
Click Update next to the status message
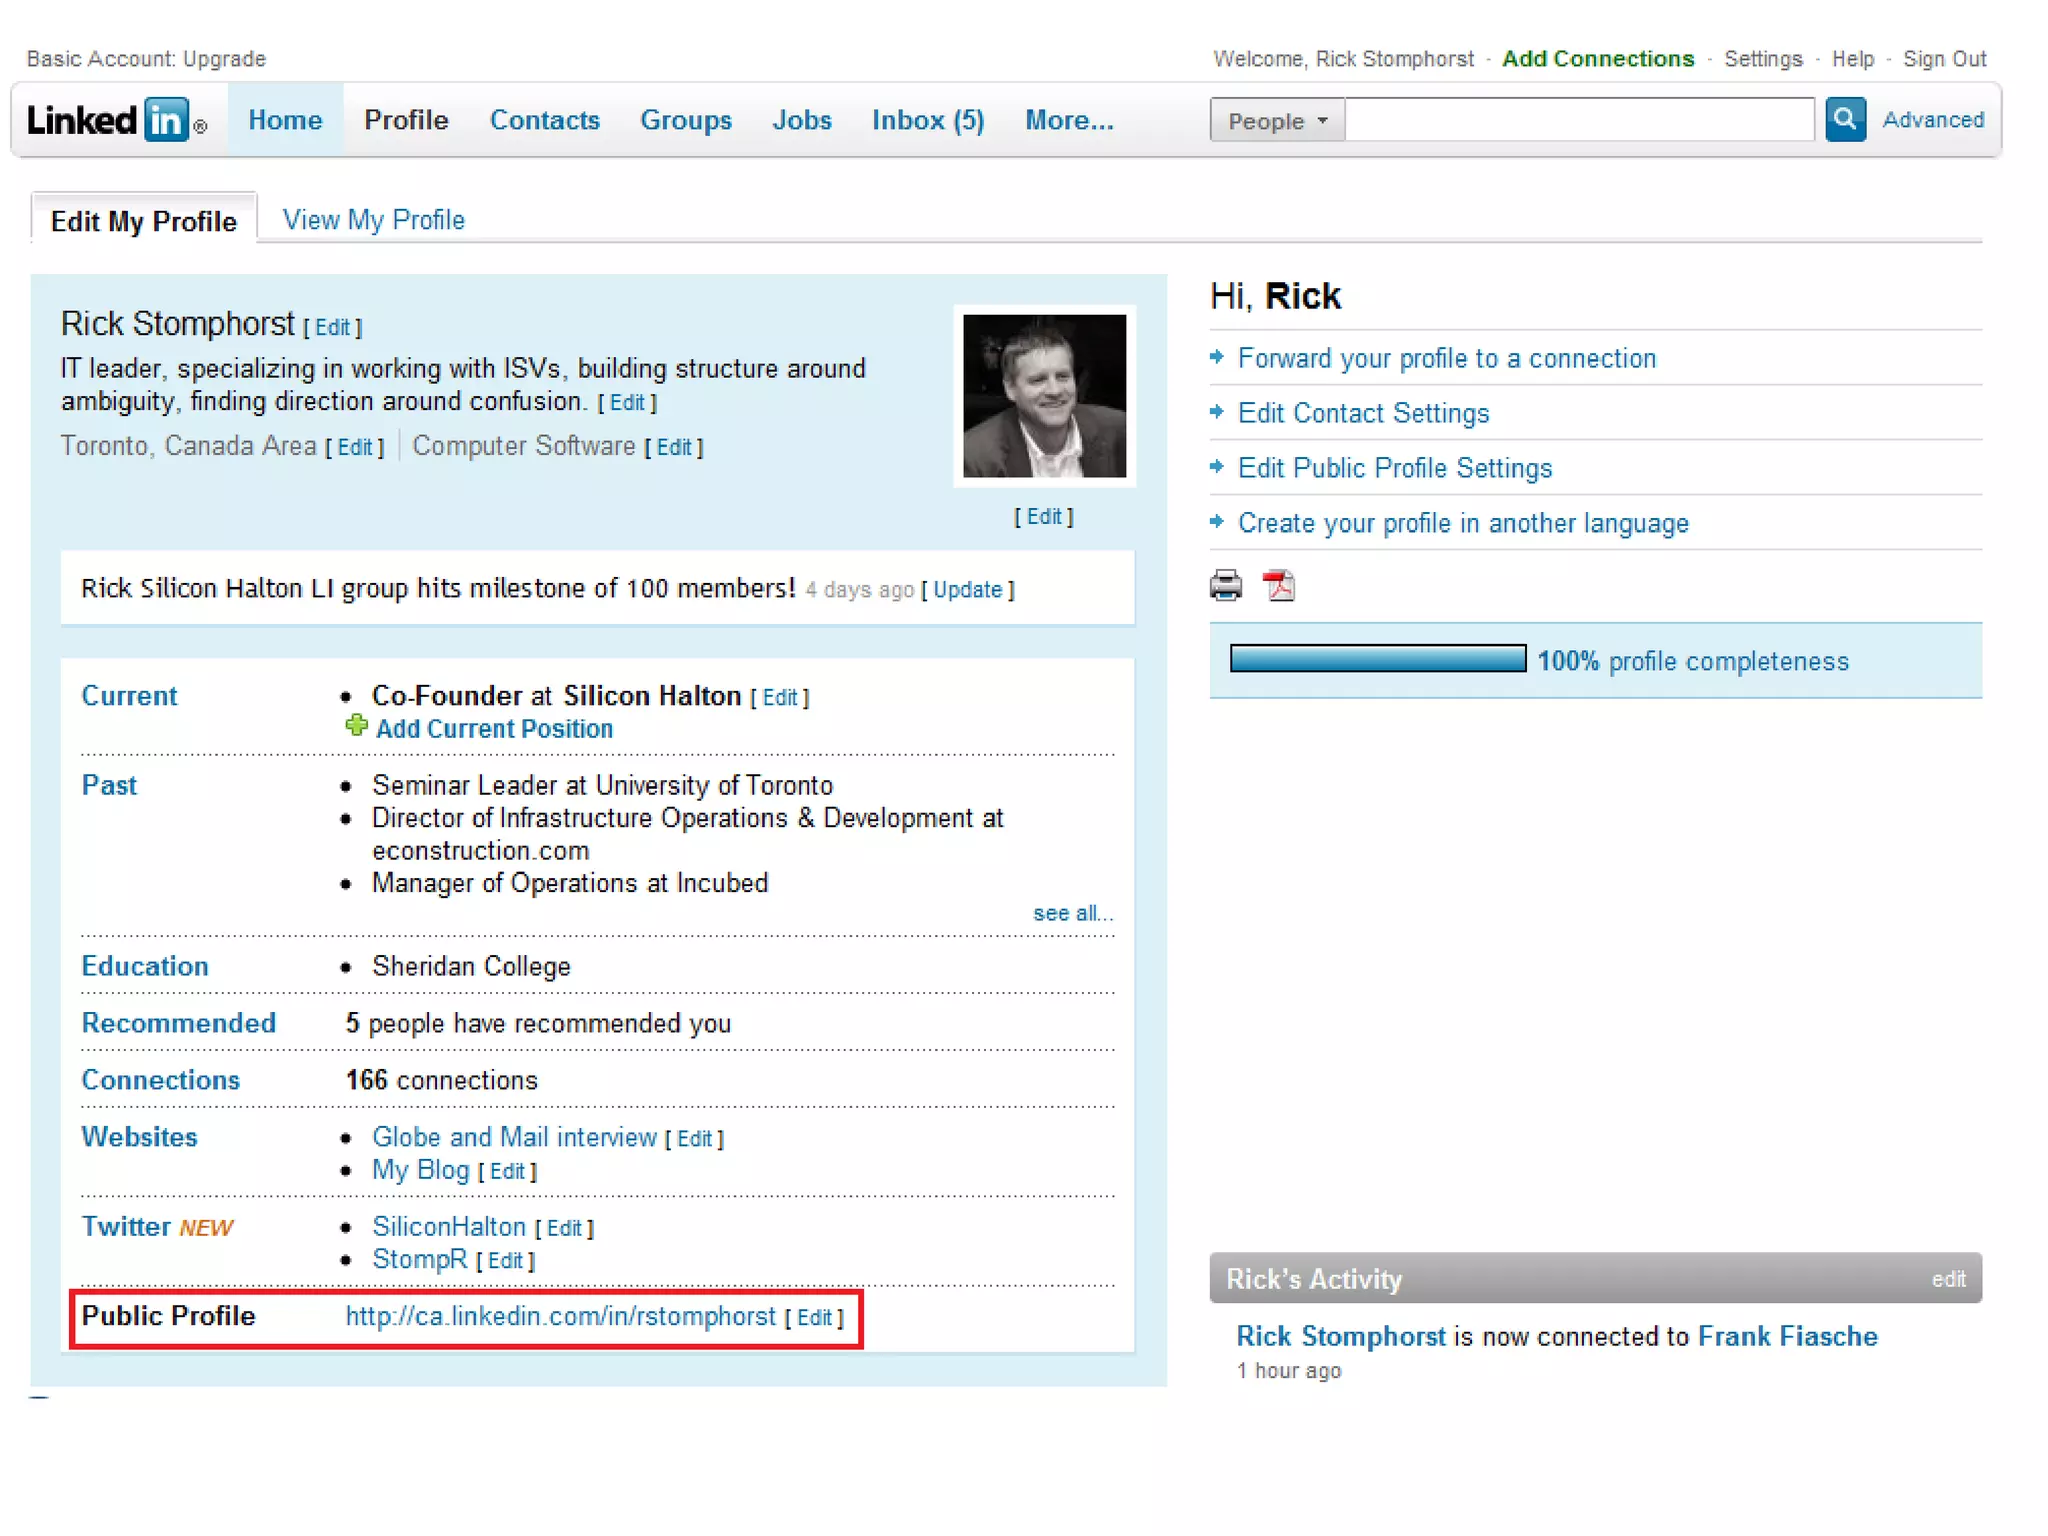coord(967,590)
